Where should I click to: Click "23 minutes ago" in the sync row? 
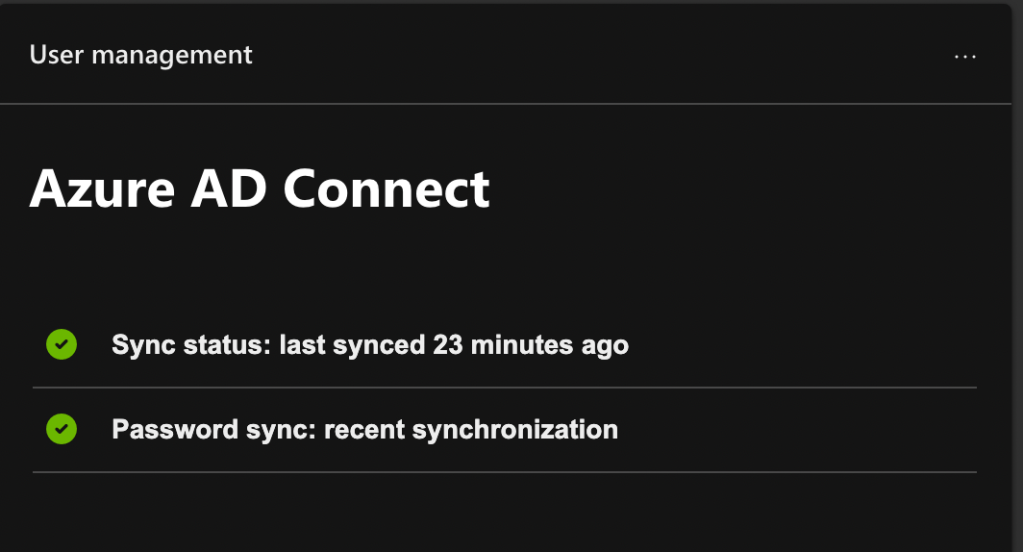tap(530, 346)
